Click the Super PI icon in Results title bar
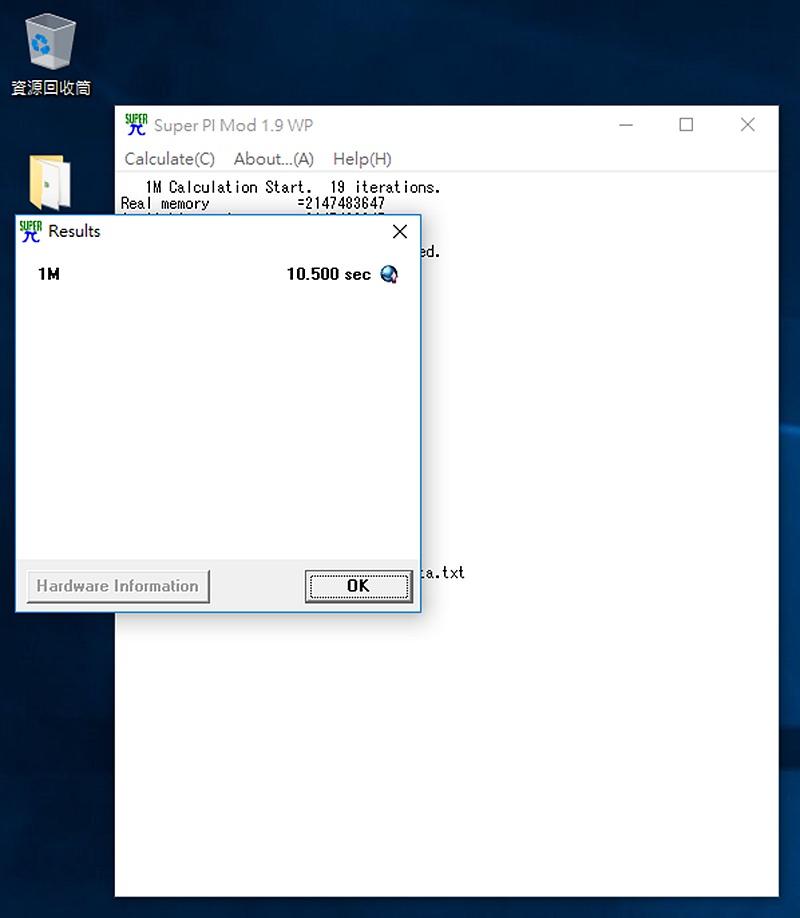800x918 pixels. (30, 231)
